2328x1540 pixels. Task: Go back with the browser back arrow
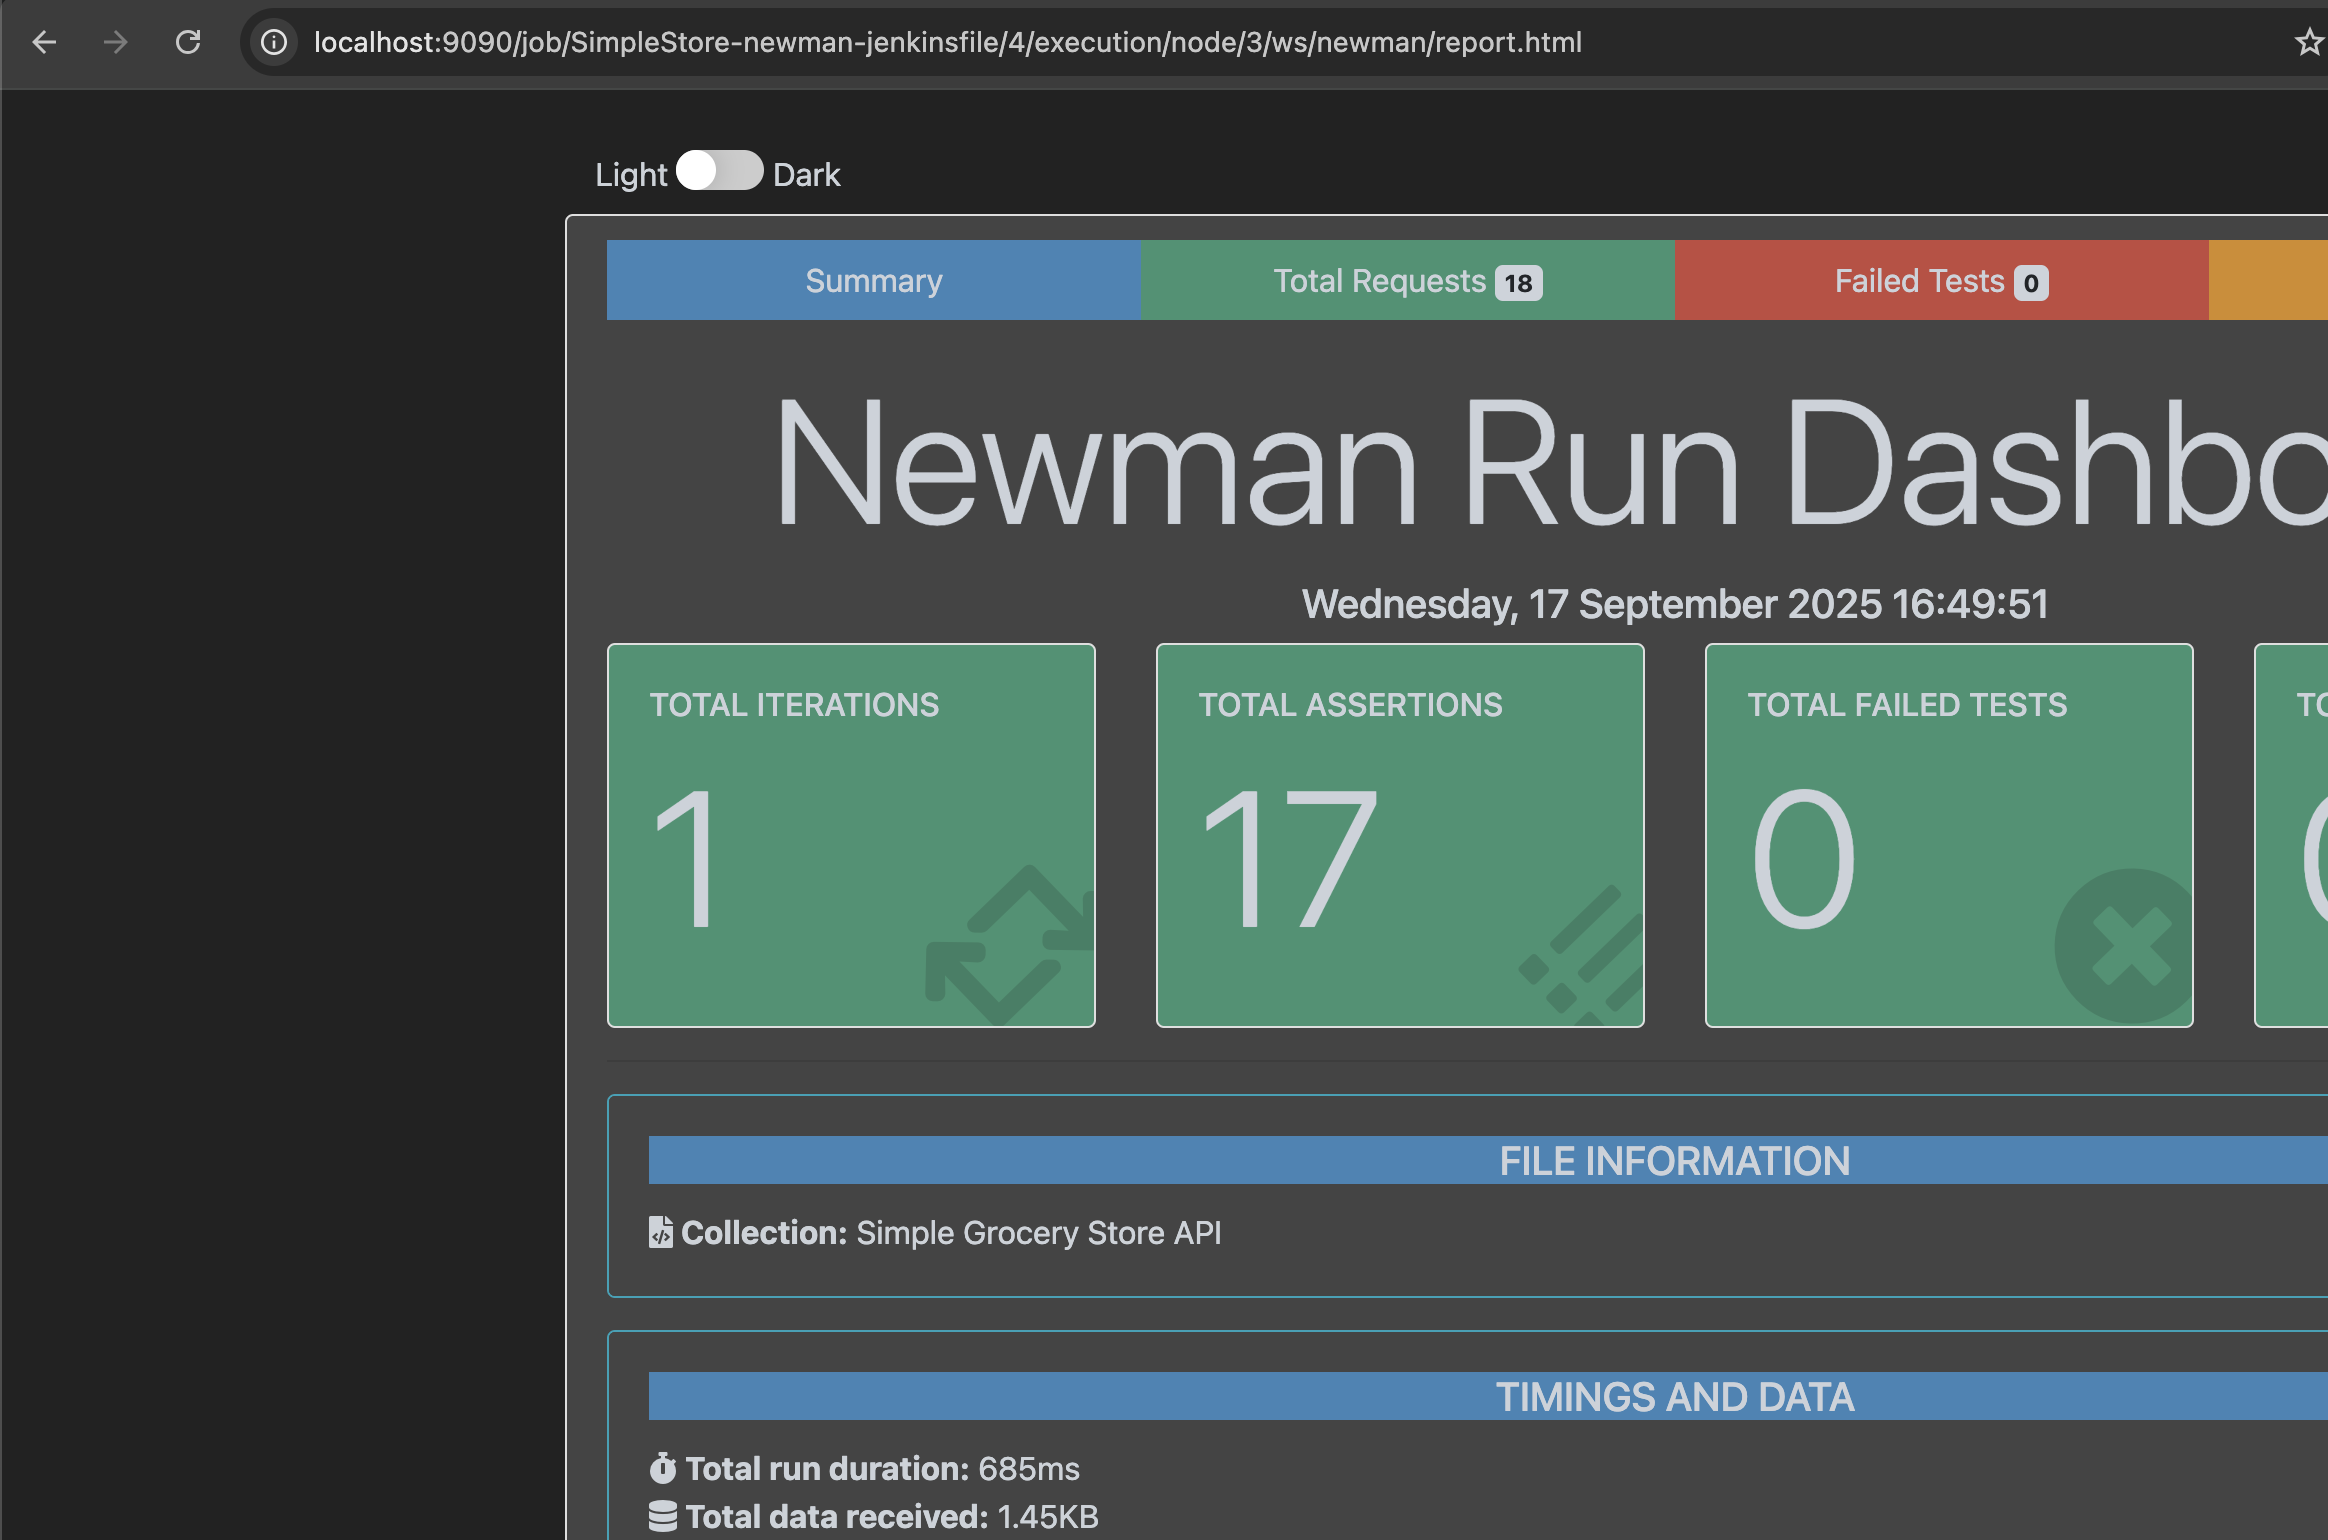44,42
